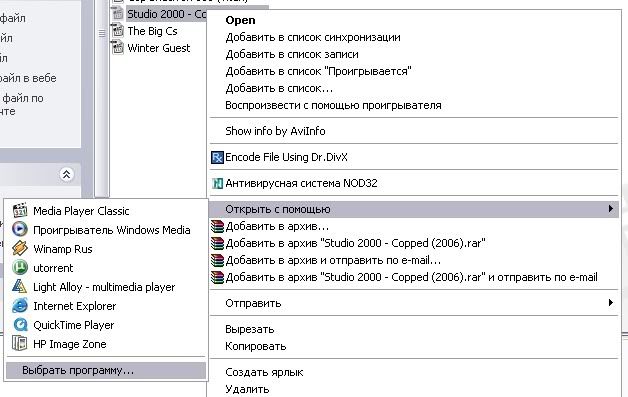Click the Dr.DivX encode icon
Image resolution: width=628 pixels, height=397 pixels.
[x=217, y=157]
